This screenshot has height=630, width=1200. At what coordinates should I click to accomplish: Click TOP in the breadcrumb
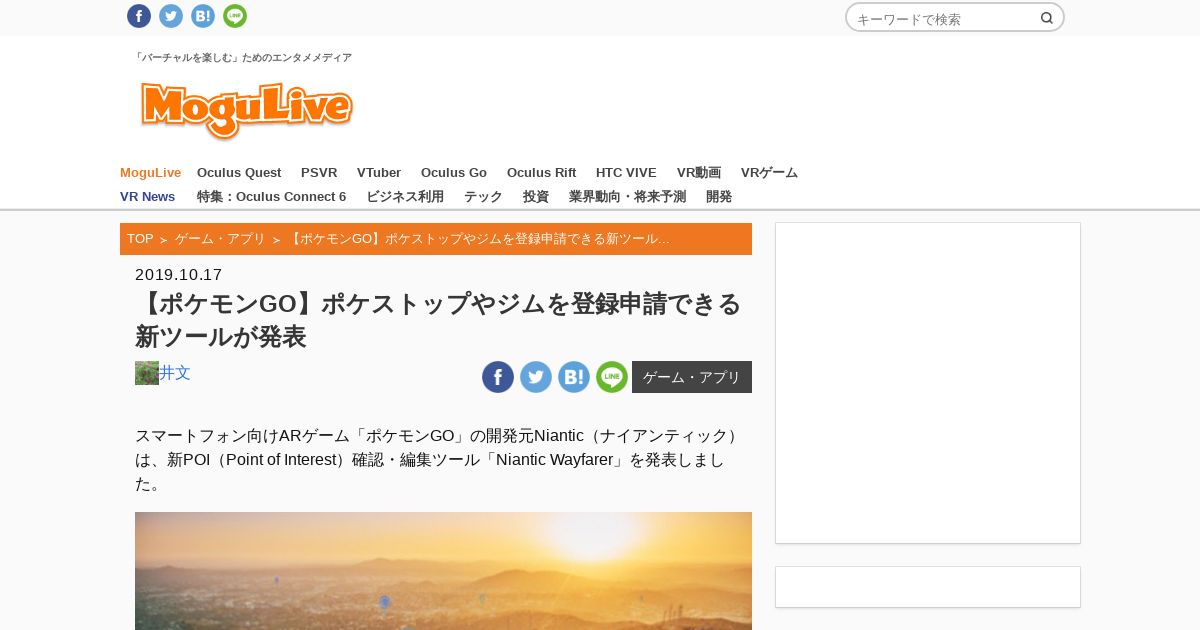pyautogui.click(x=140, y=239)
